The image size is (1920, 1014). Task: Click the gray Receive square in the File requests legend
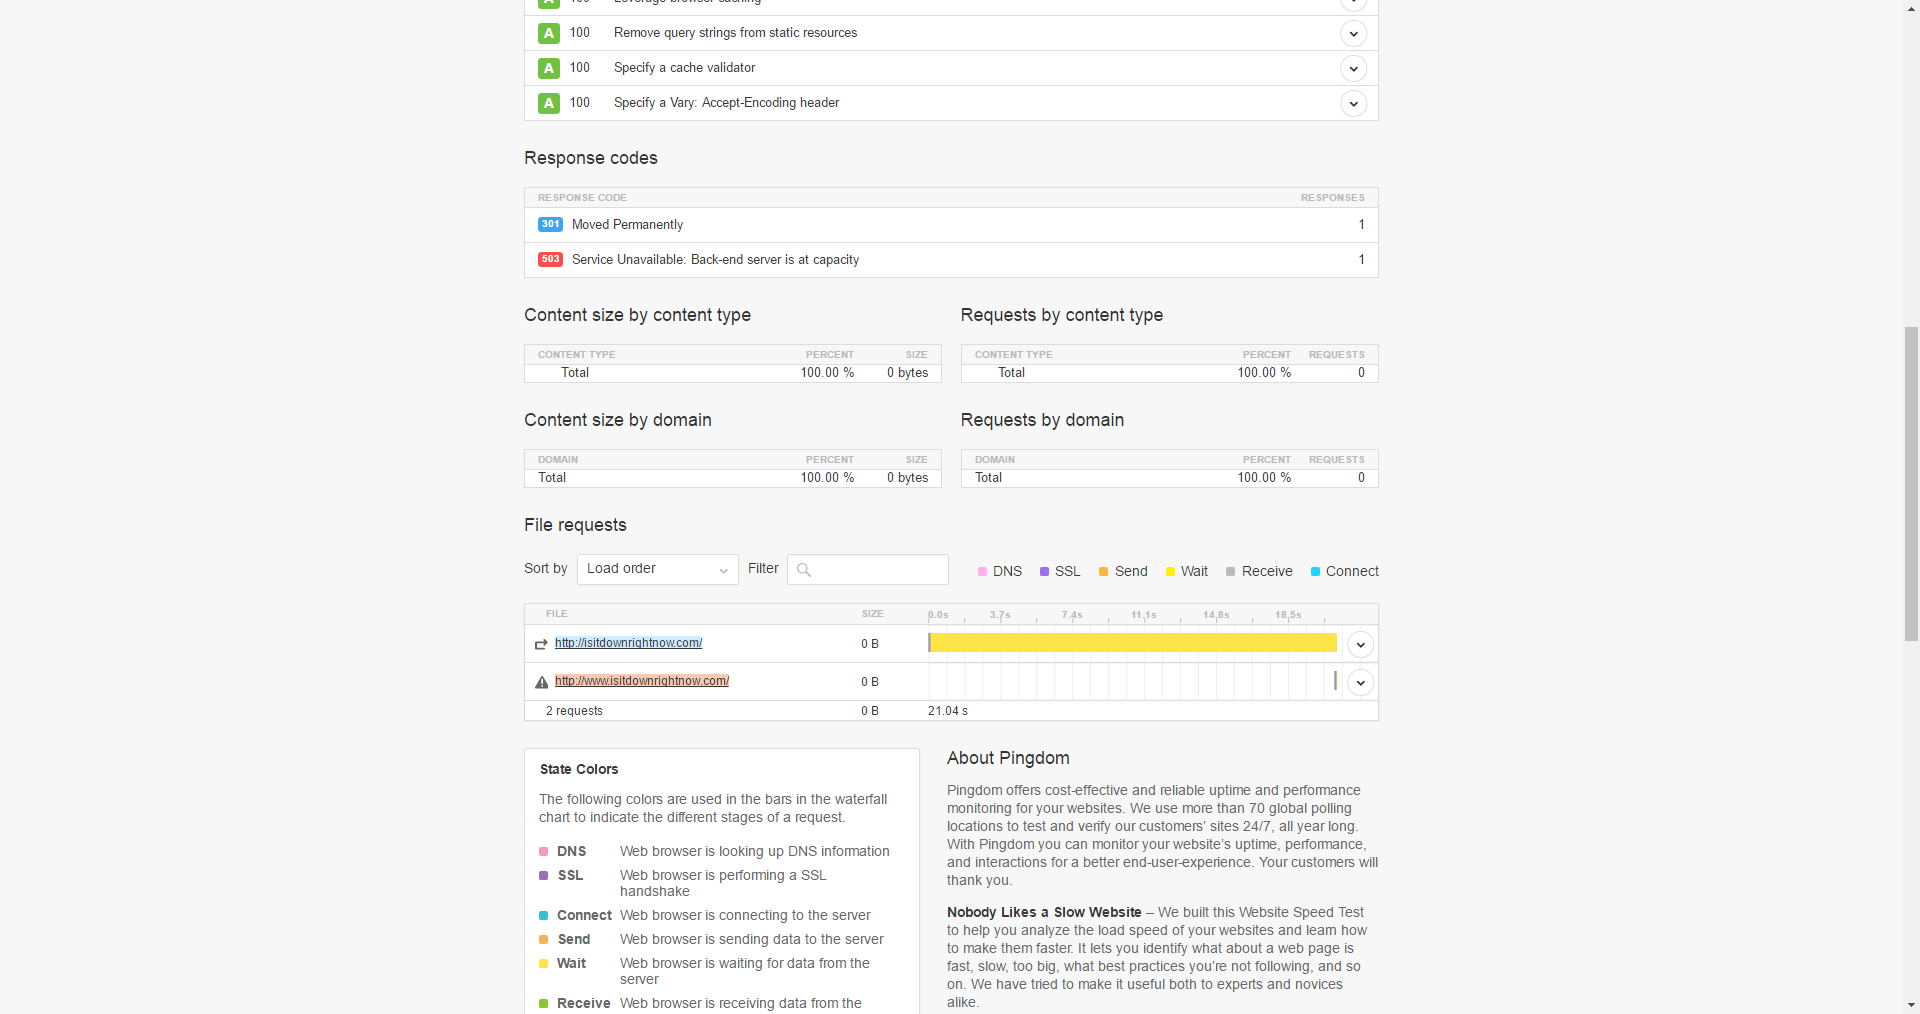(1230, 572)
